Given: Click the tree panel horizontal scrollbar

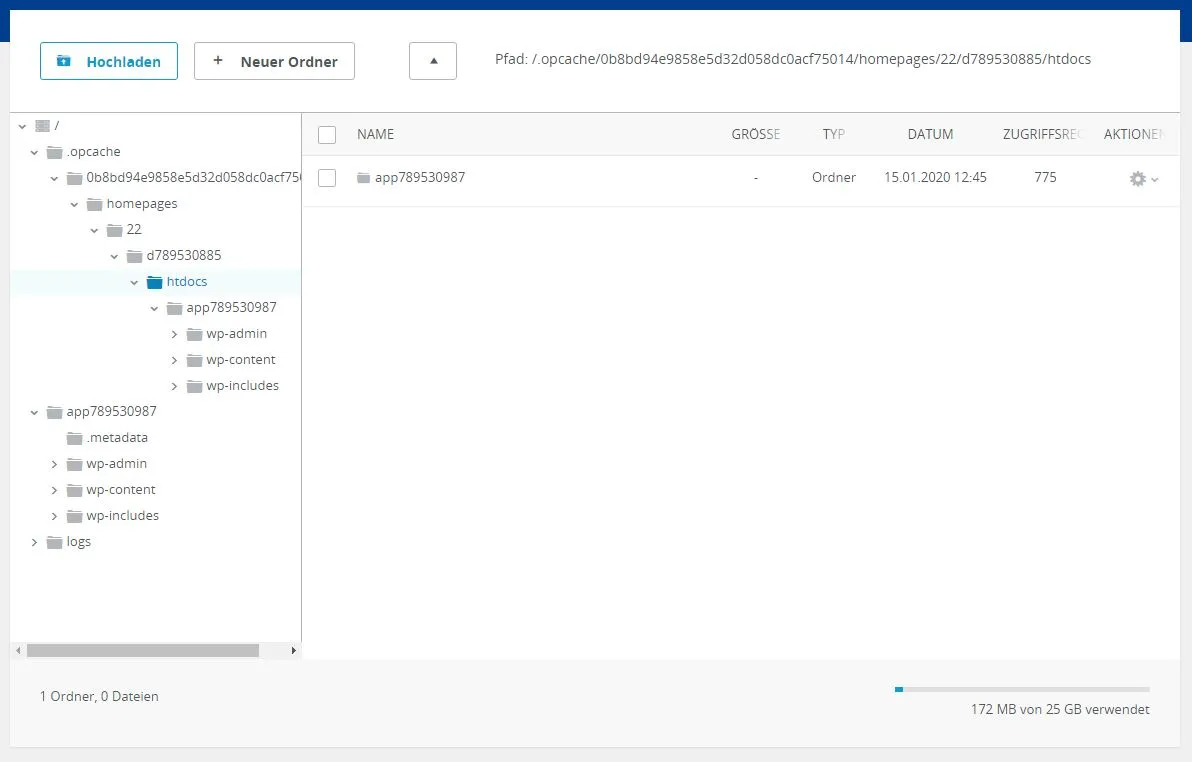Looking at the screenshot, I should (x=143, y=650).
